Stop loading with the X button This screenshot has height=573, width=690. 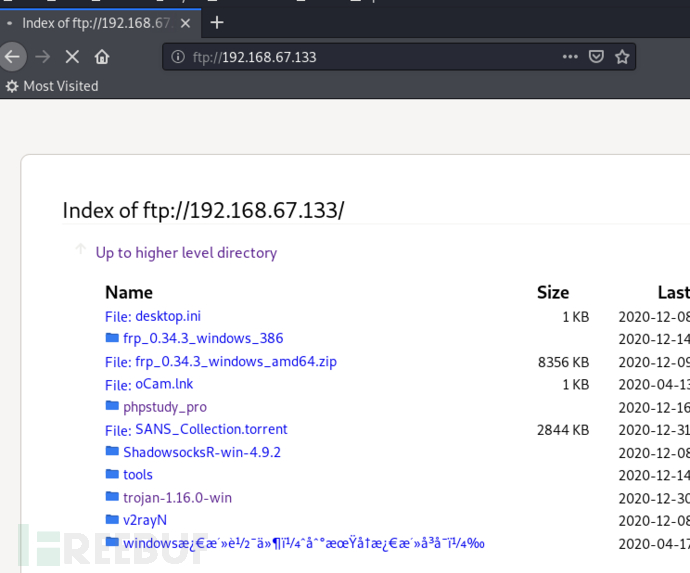[x=72, y=57]
